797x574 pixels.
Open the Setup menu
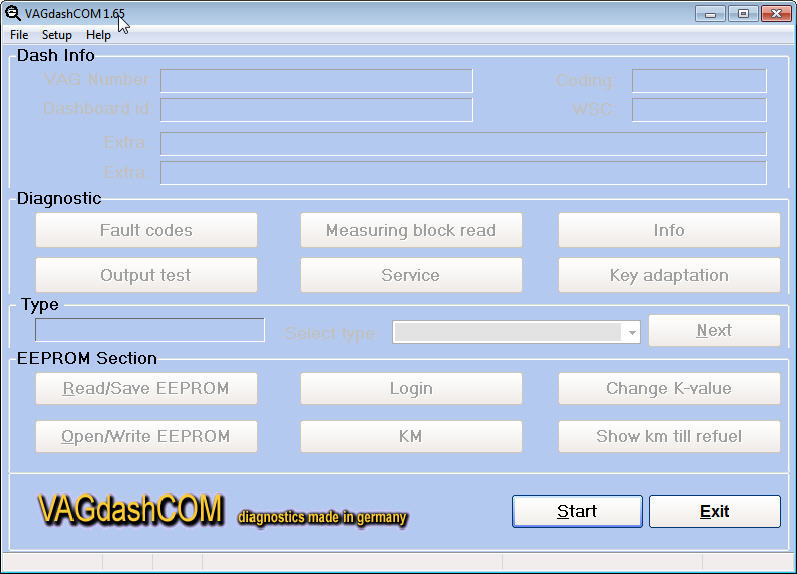[57, 35]
